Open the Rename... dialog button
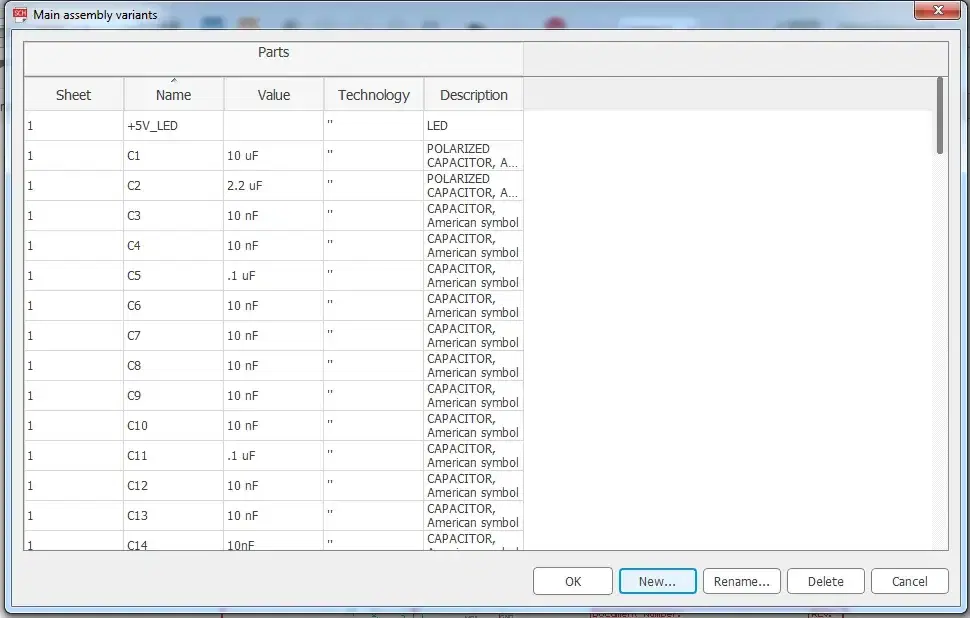Viewport: 970px width, 618px height. [x=742, y=581]
